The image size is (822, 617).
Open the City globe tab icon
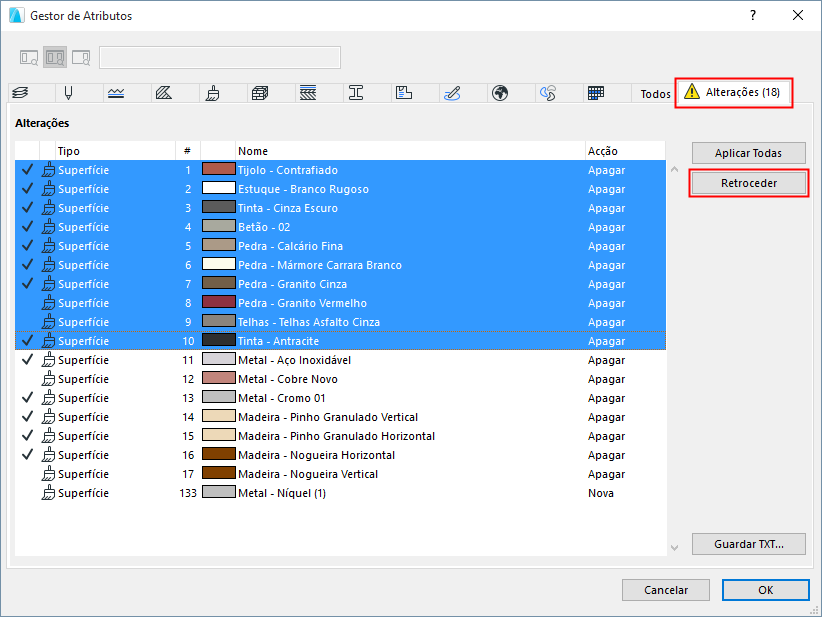[500, 93]
